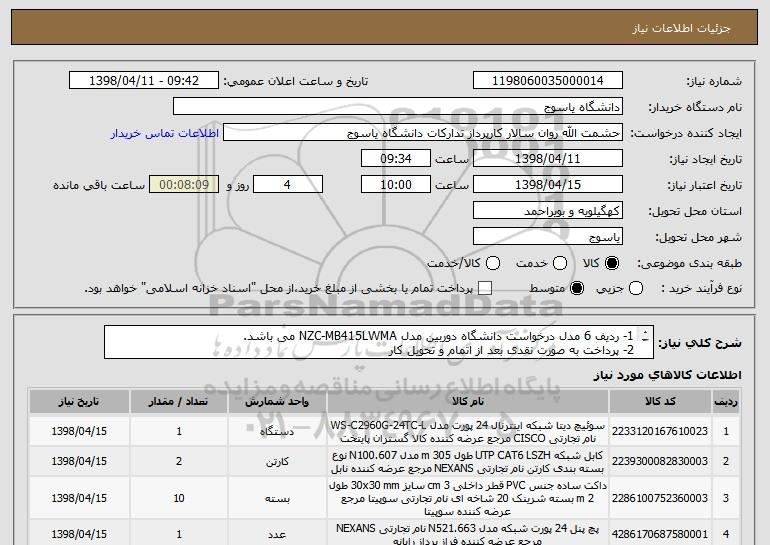Click the remaining time countdown 00:08:09
770x545 pixels.
pyautogui.click(x=184, y=185)
